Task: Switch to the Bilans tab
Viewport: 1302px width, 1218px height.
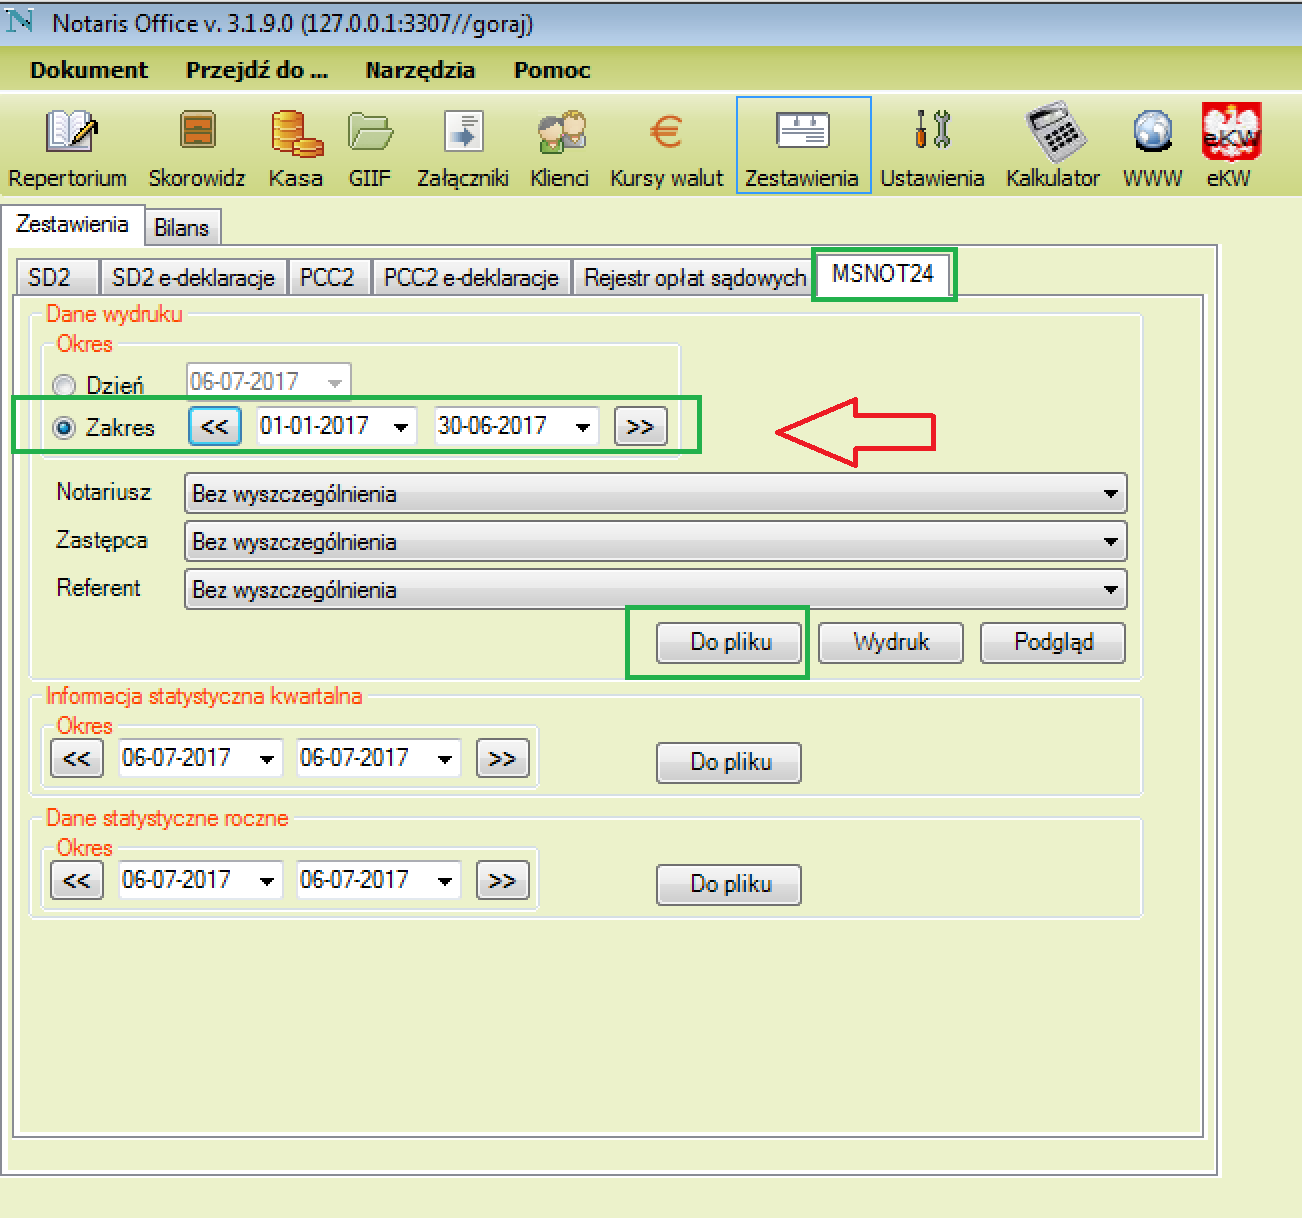Action: [182, 227]
